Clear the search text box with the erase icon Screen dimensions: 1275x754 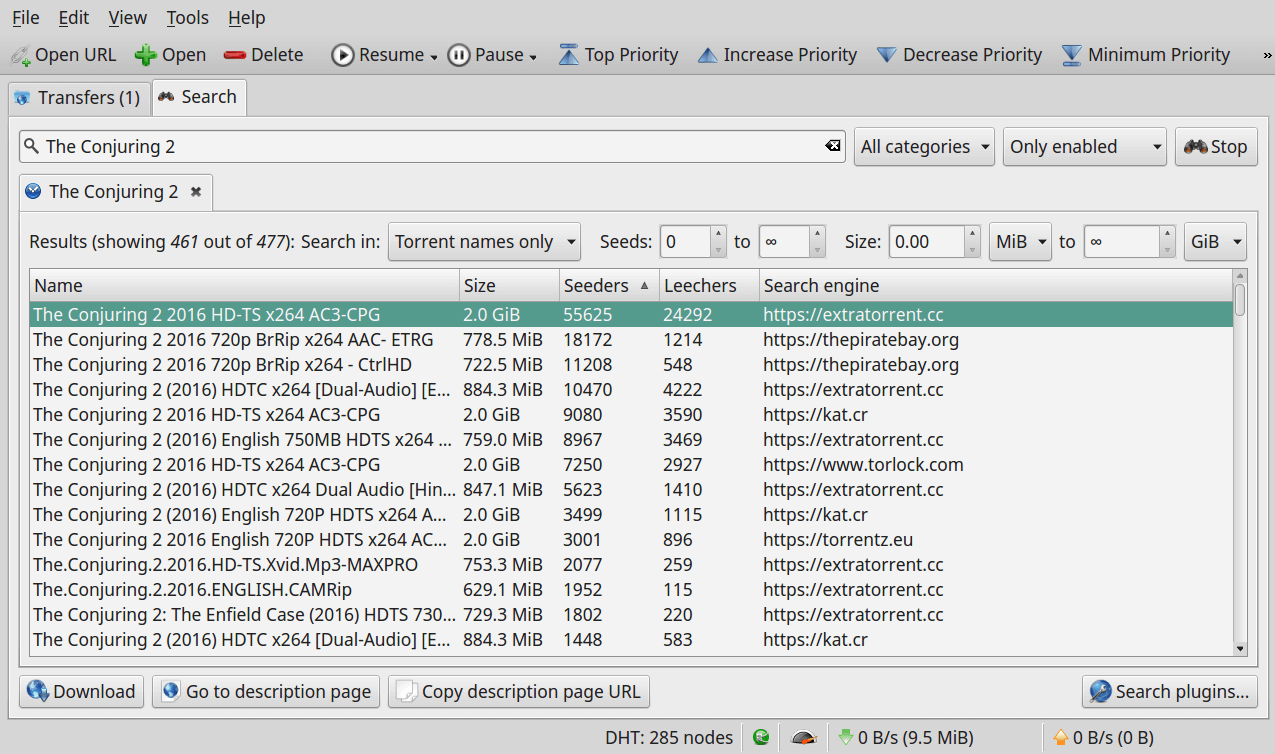(x=832, y=146)
